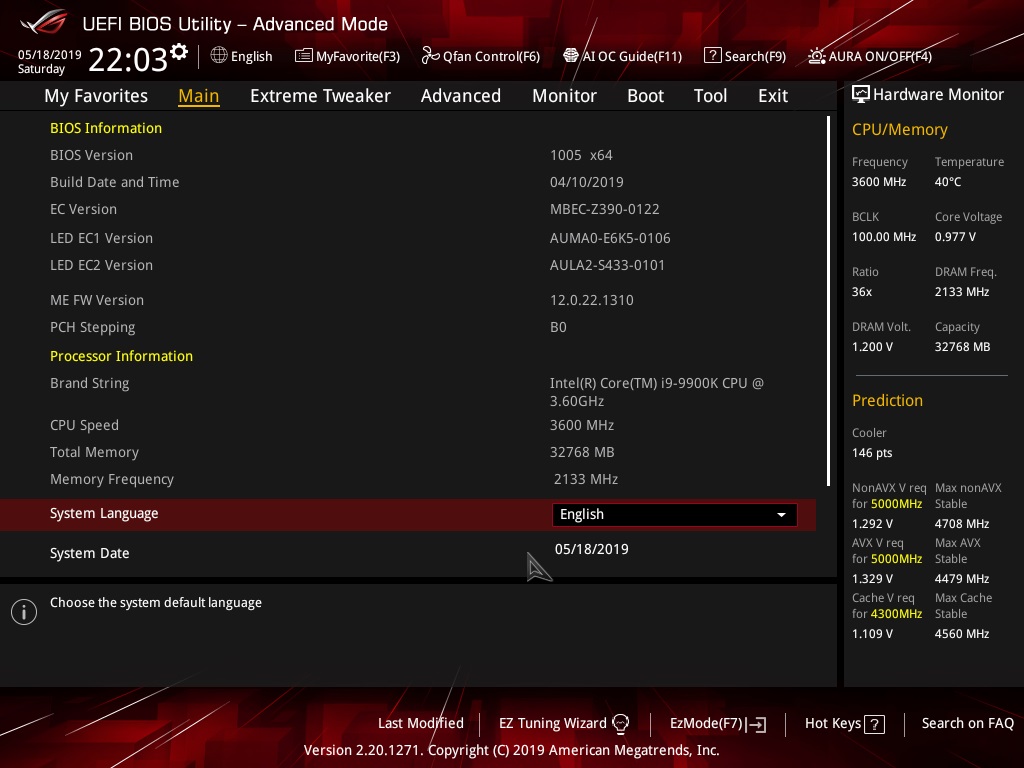
Task: Click Last Modified
Action: [x=421, y=723]
